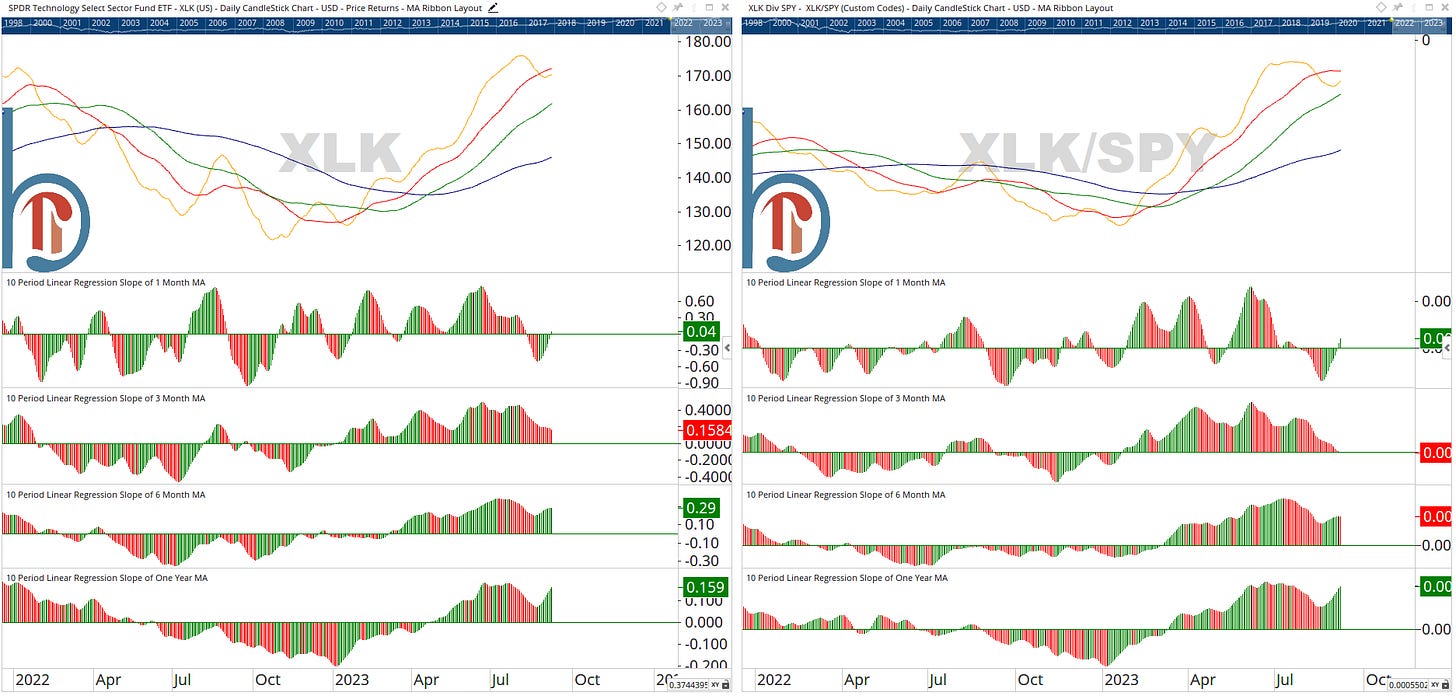
Task: Click XLK/SPY '3 Month MA' slope indicator label
Action: [845, 398]
